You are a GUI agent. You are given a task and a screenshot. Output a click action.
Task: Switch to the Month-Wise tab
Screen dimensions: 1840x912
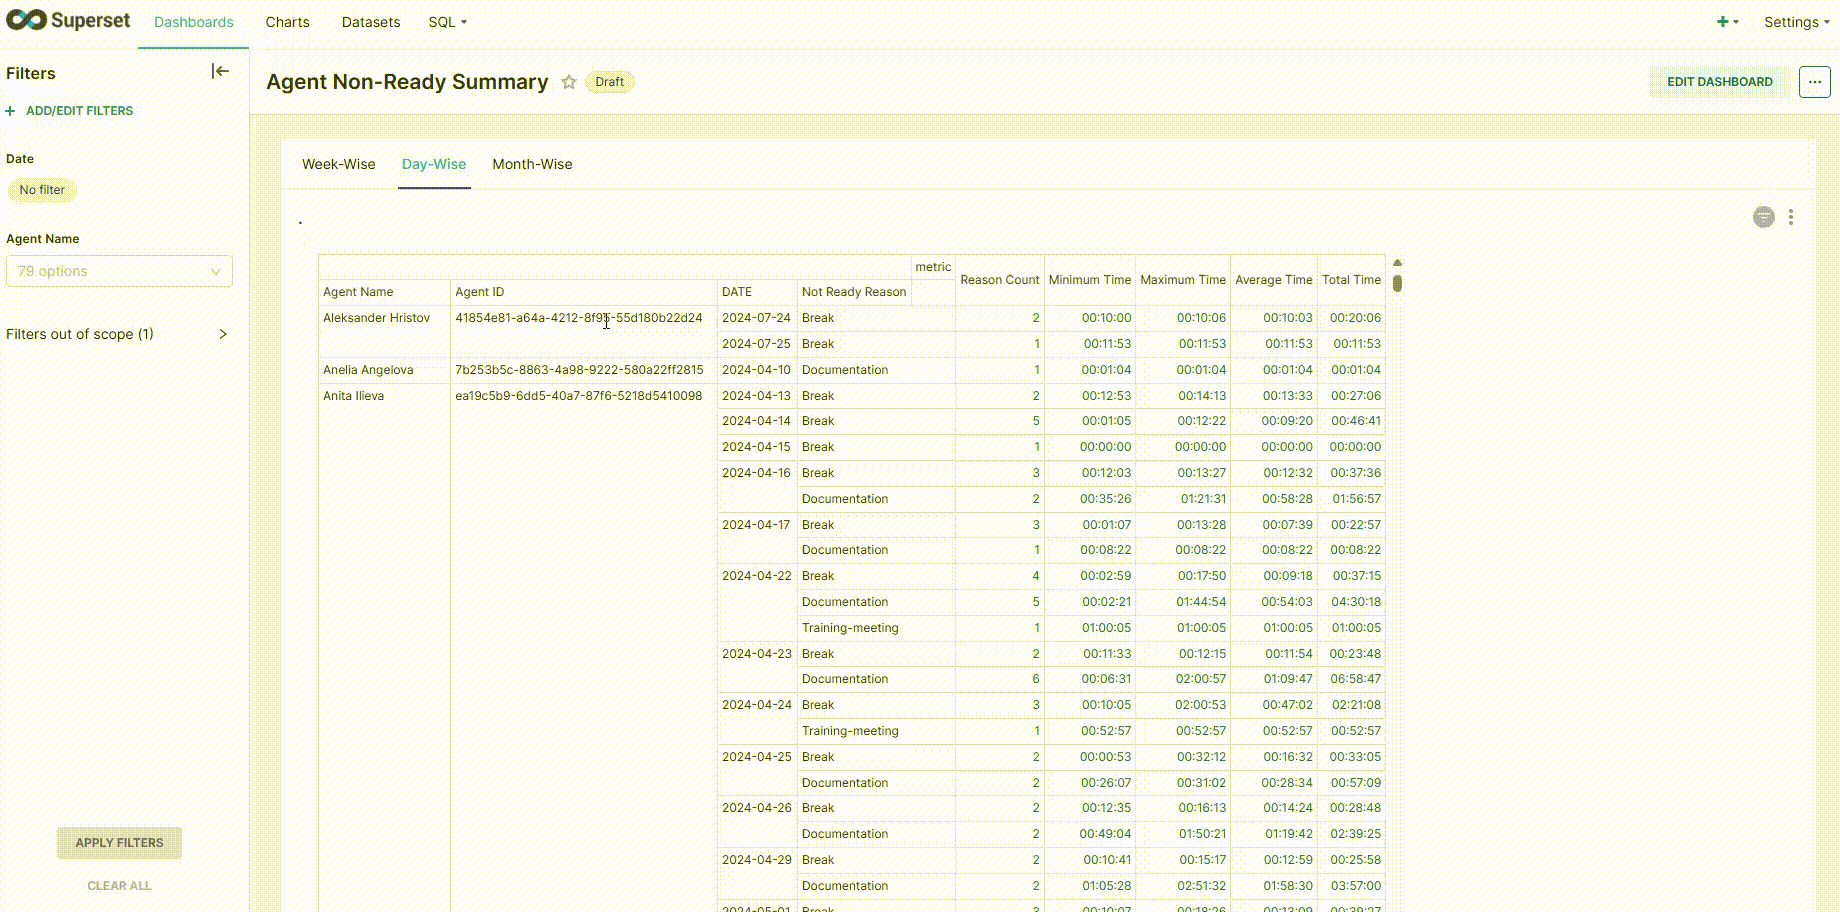[x=532, y=164]
